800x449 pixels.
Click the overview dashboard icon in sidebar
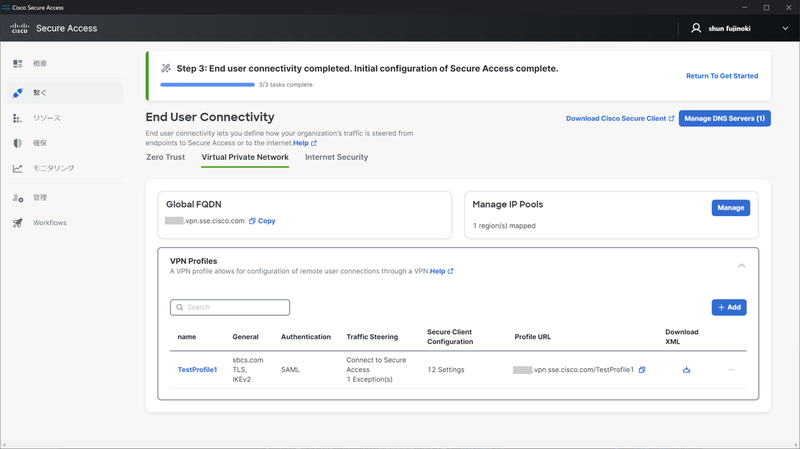pos(18,63)
